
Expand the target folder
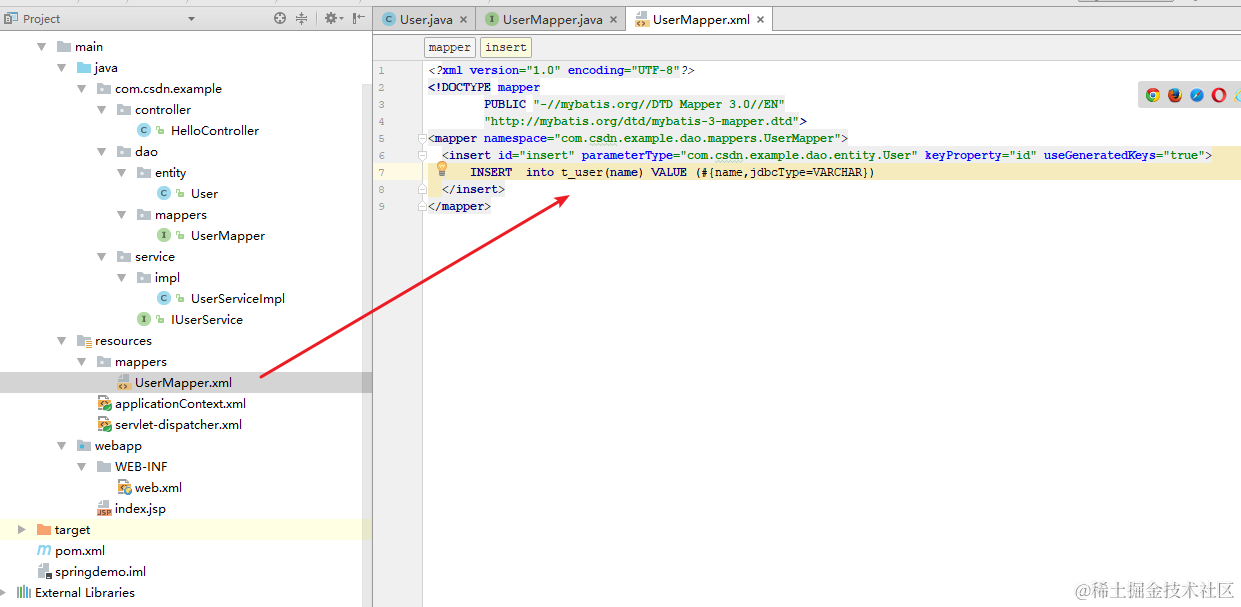coord(22,529)
